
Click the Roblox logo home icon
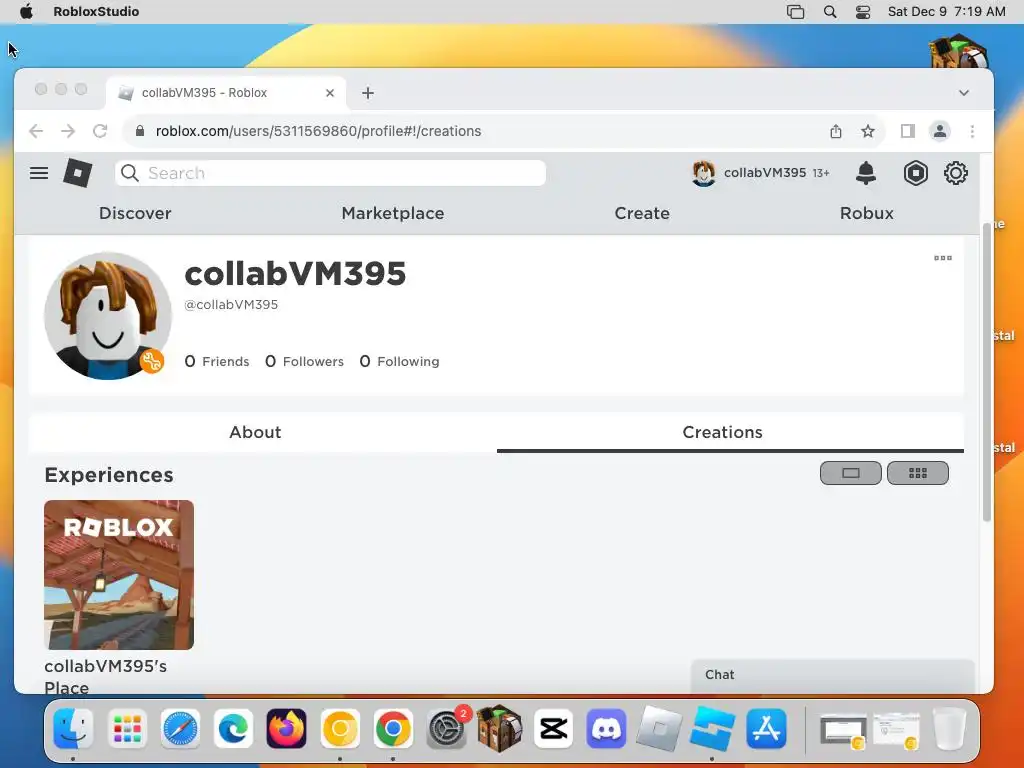click(x=78, y=173)
